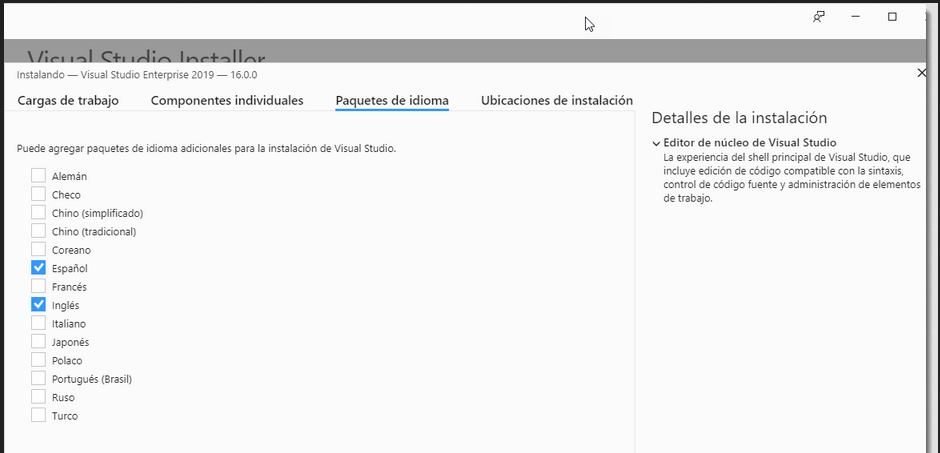Enable the Turco language pack
Image resolution: width=940 pixels, height=453 pixels.
[38, 415]
